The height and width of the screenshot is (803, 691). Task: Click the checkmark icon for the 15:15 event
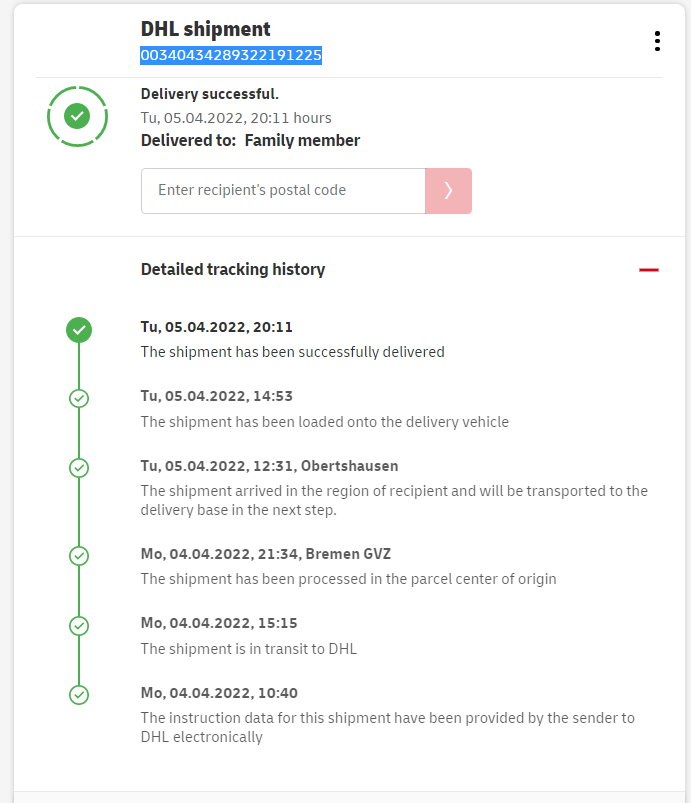(x=79, y=625)
